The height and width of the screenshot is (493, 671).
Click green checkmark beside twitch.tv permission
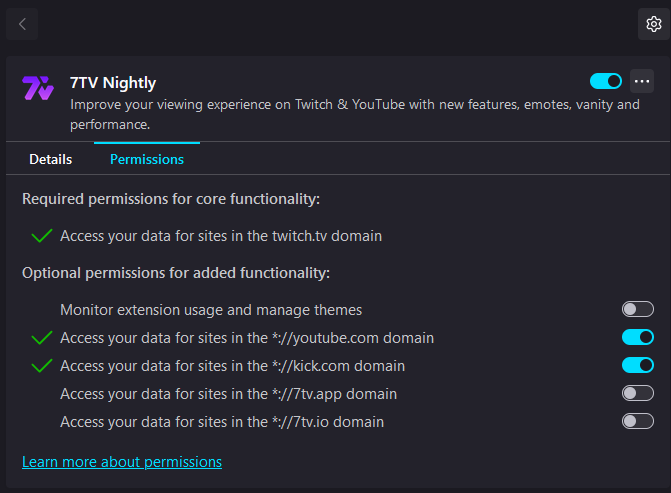(x=42, y=236)
